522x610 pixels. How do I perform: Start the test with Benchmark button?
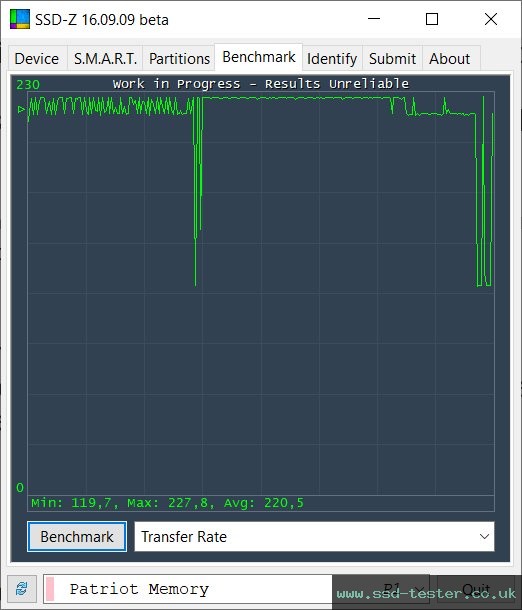(77, 536)
